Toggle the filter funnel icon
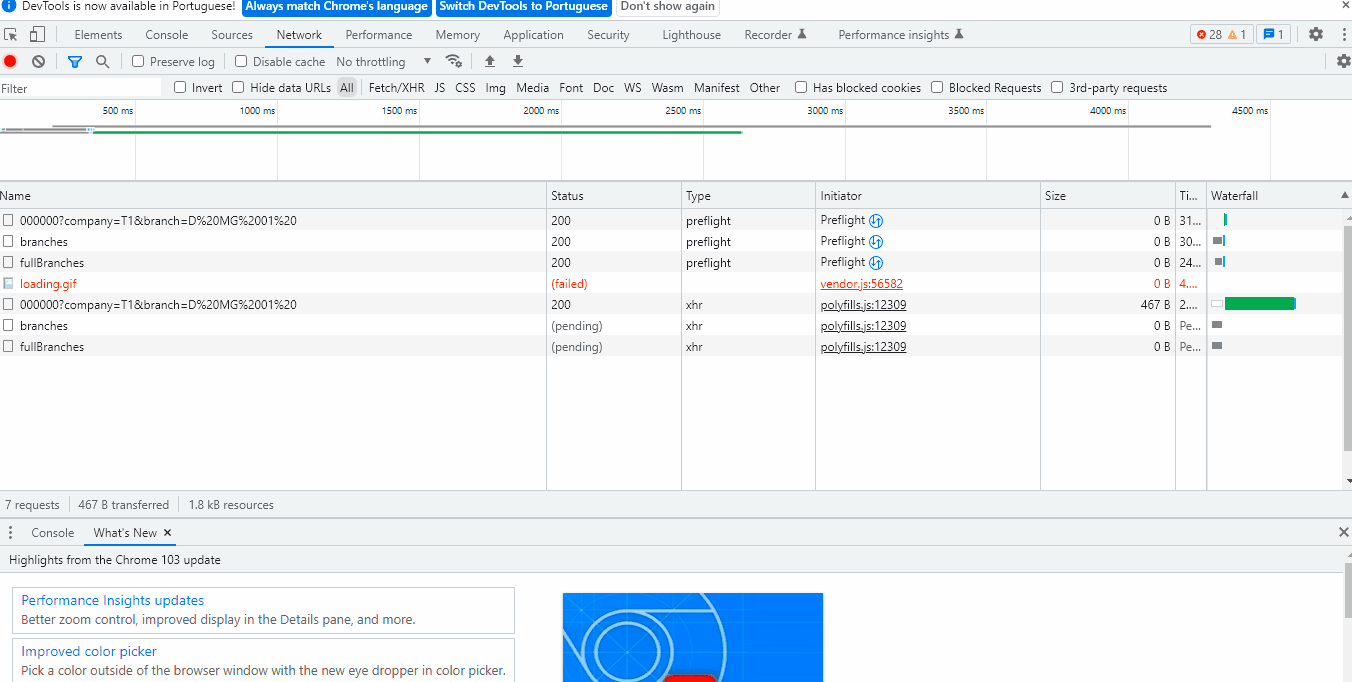1352x682 pixels. [x=75, y=61]
